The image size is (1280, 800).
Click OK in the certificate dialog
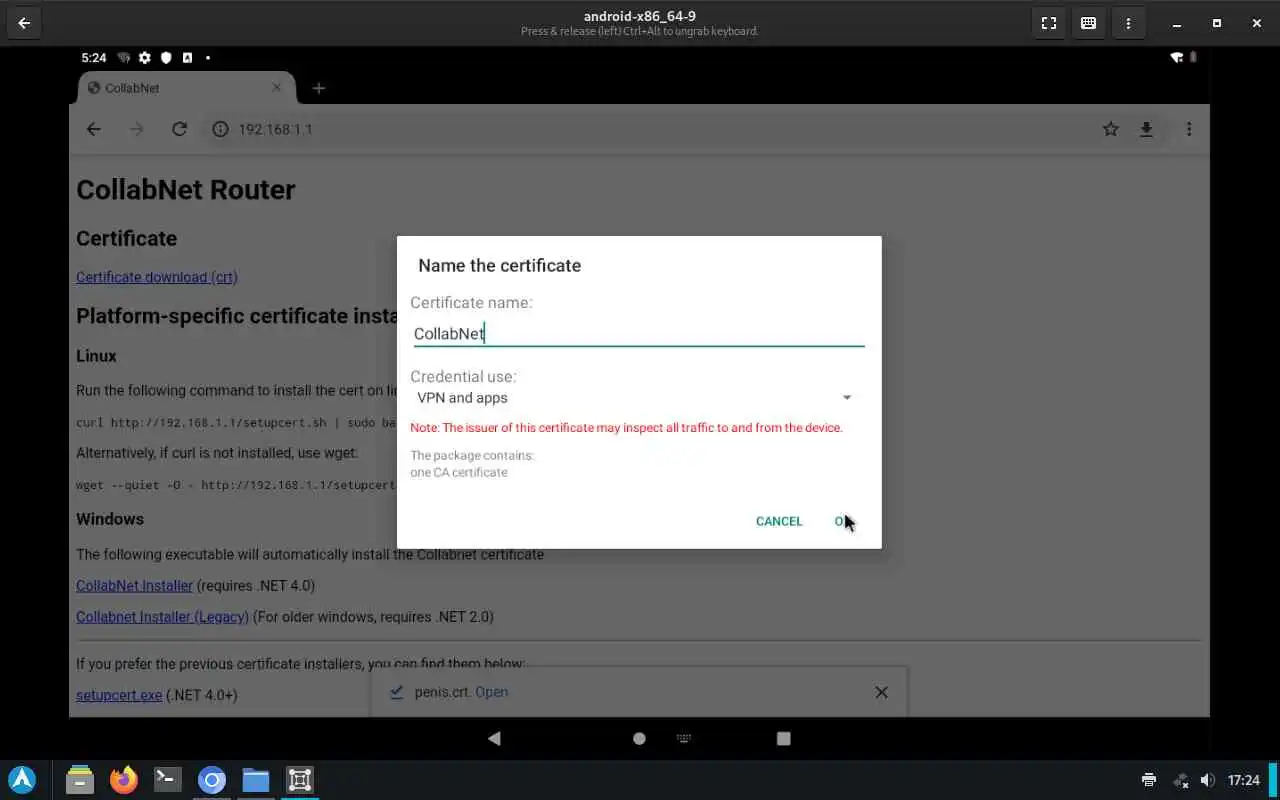pos(844,521)
